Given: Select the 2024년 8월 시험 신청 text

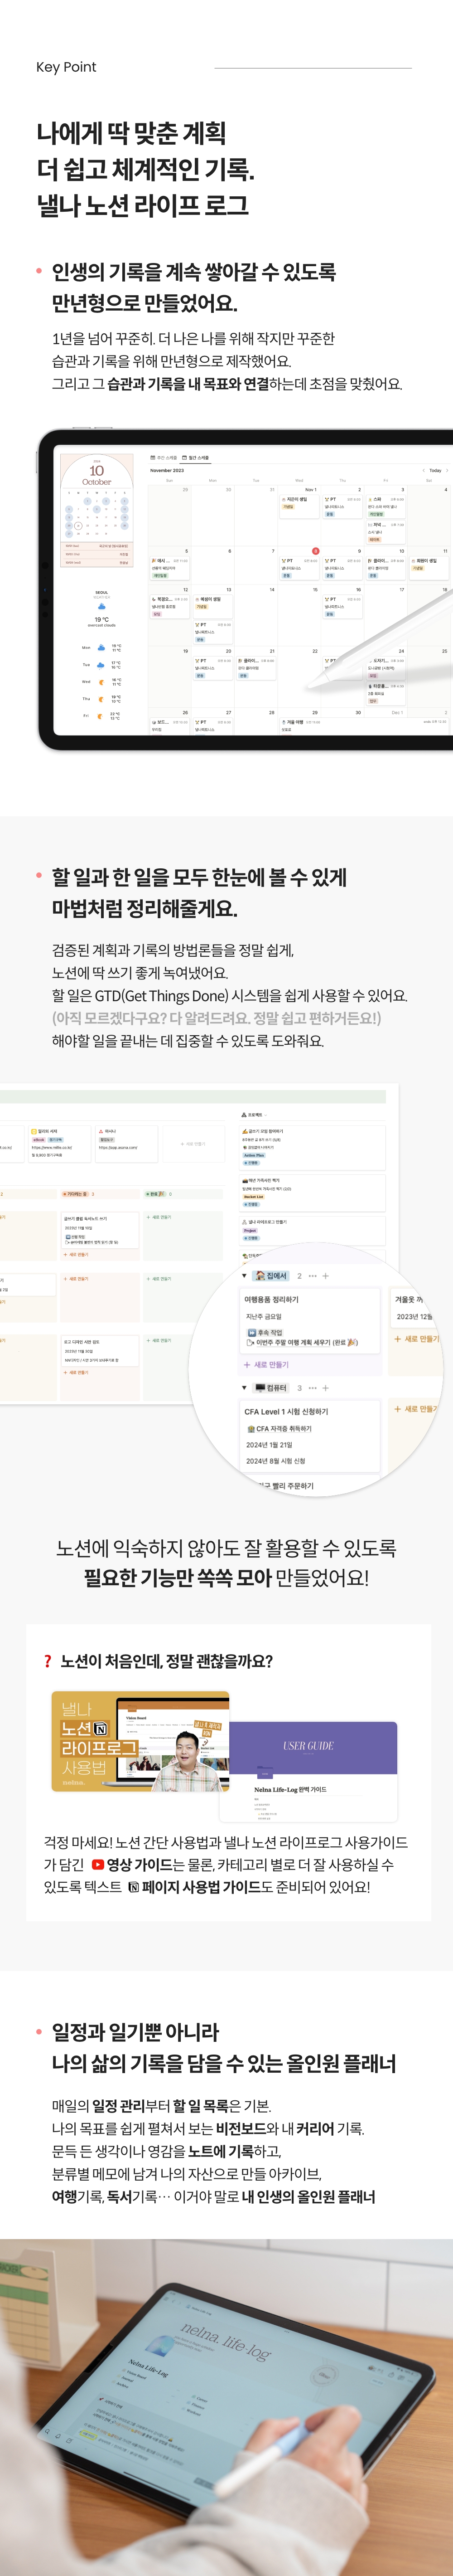Looking at the screenshot, I should pyautogui.click(x=276, y=1460).
